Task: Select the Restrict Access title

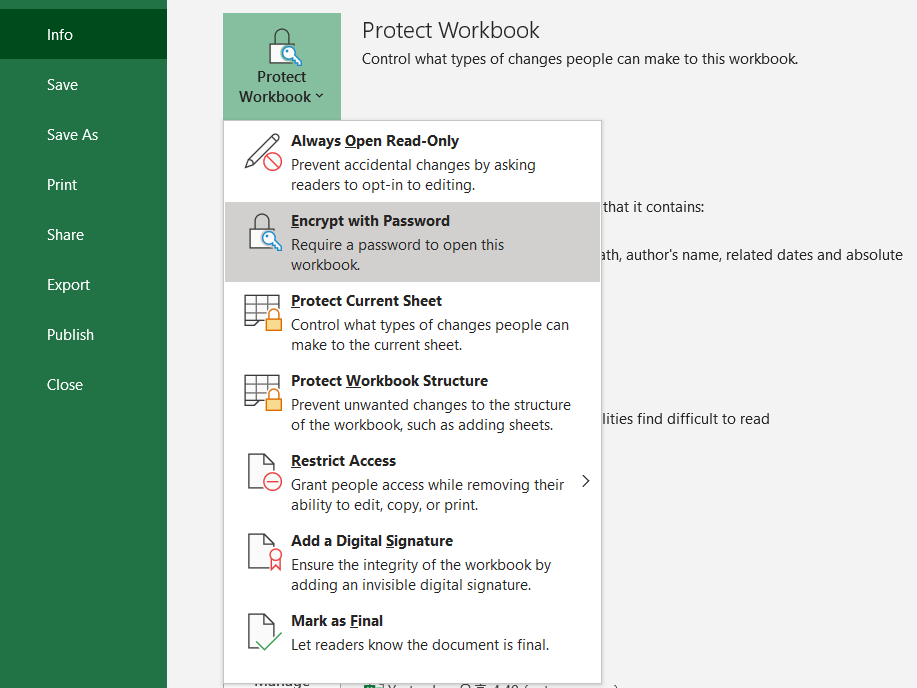Action: pyautogui.click(x=343, y=461)
